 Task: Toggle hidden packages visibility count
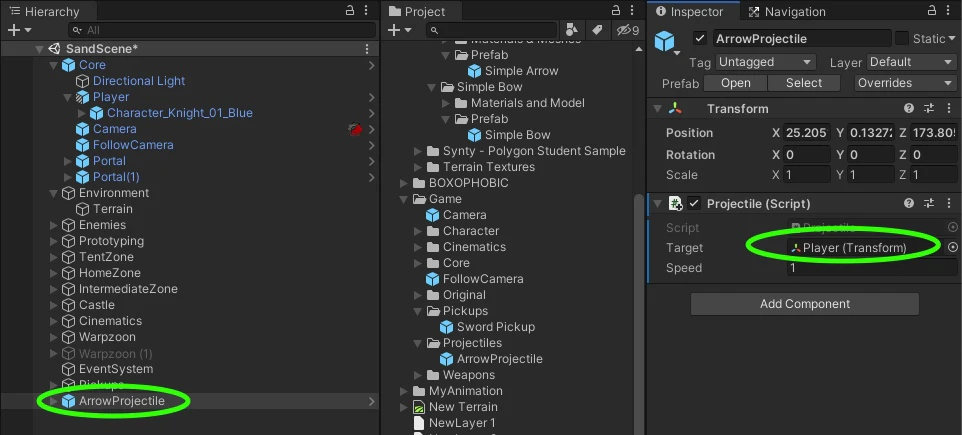tap(628, 30)
